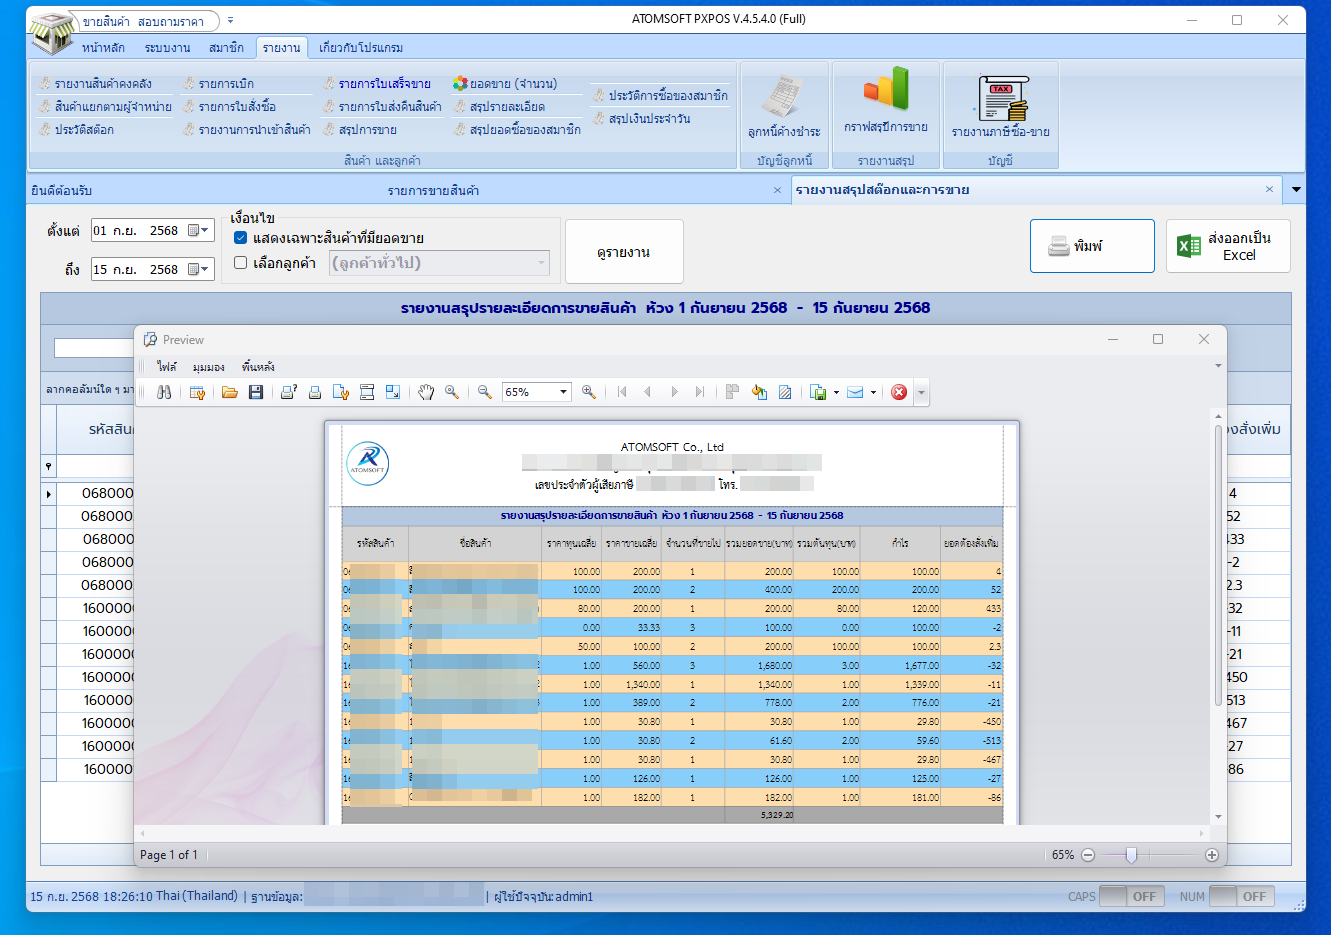Open the ไฟล์ menu in Preview window
This screenshot has height=935, width=1331.
point(166,367)
